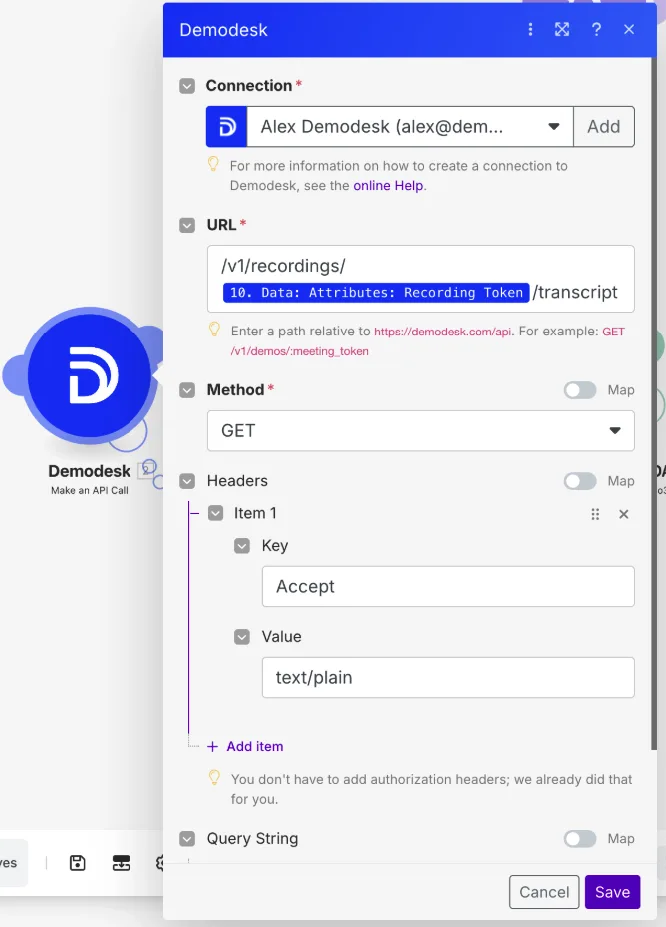Click the import/export icon in bottom toolbar
This screenshot has width=666, height=927.
click(121, 863)
